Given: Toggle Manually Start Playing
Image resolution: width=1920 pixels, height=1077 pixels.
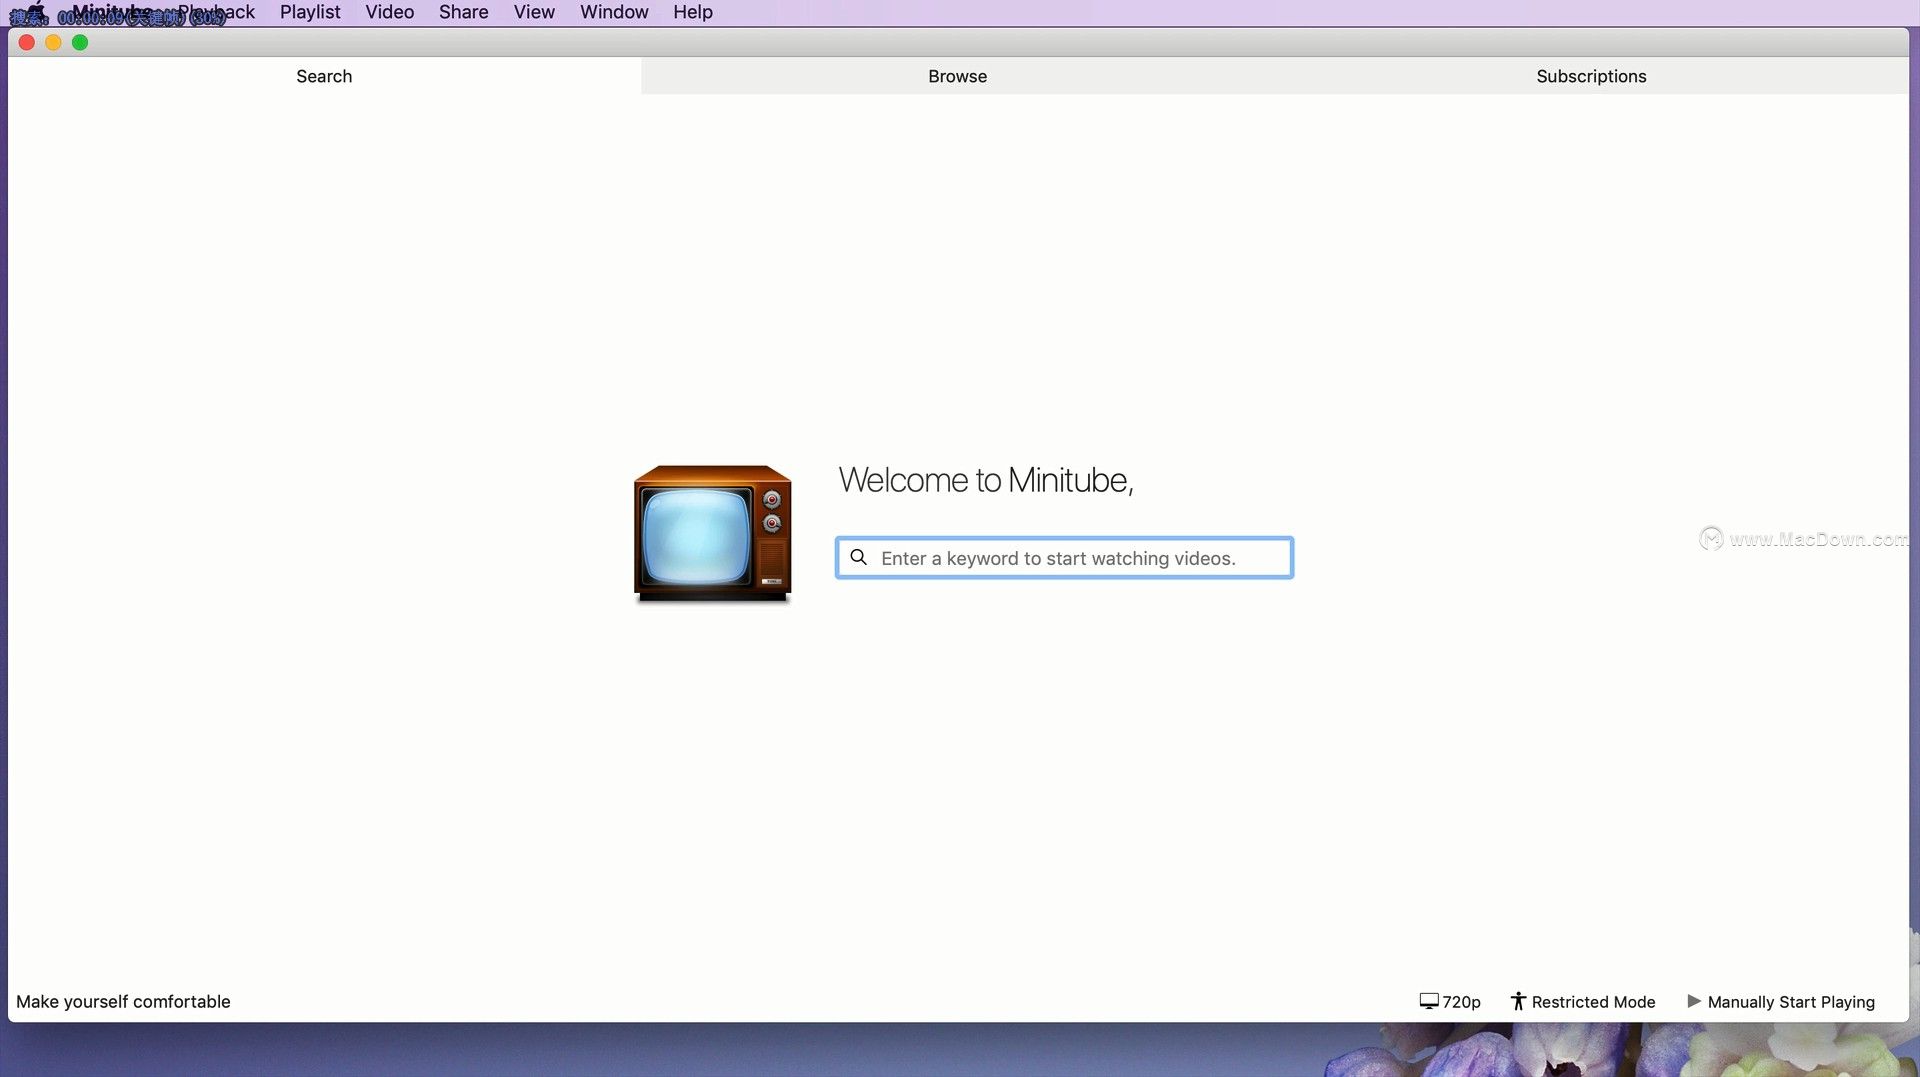Looking at the screenshot, I should pos(1780,1001).
